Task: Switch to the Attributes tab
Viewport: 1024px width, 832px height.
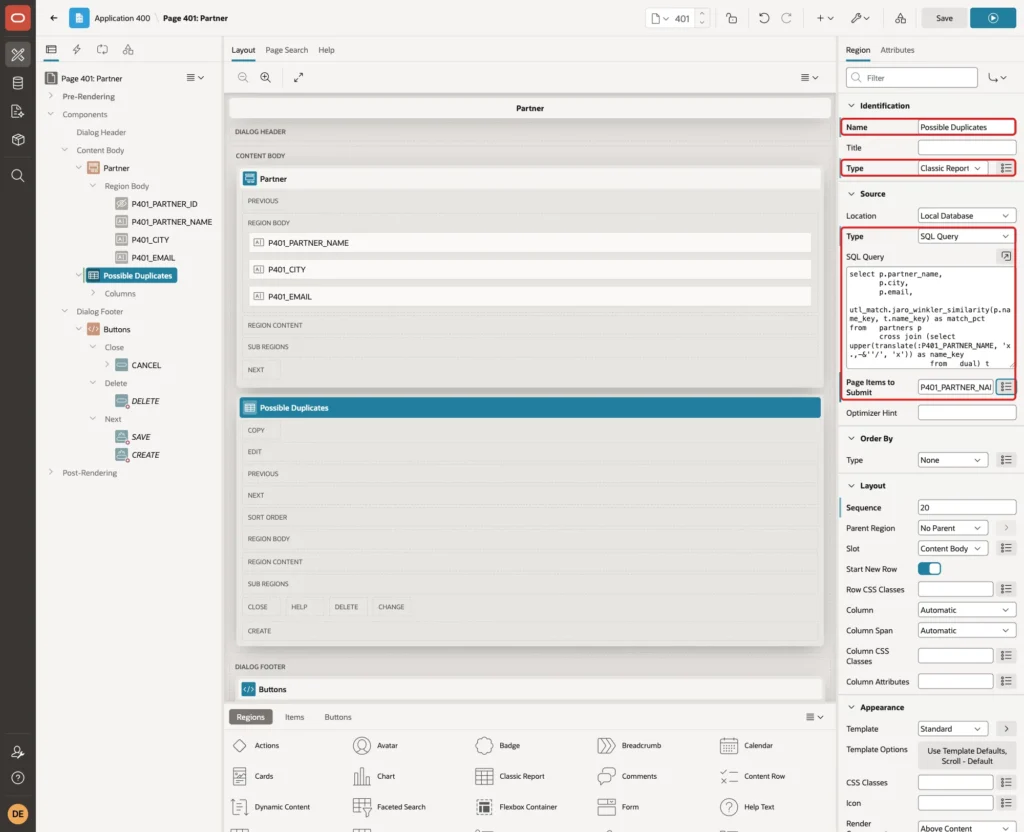Action: 897,50
